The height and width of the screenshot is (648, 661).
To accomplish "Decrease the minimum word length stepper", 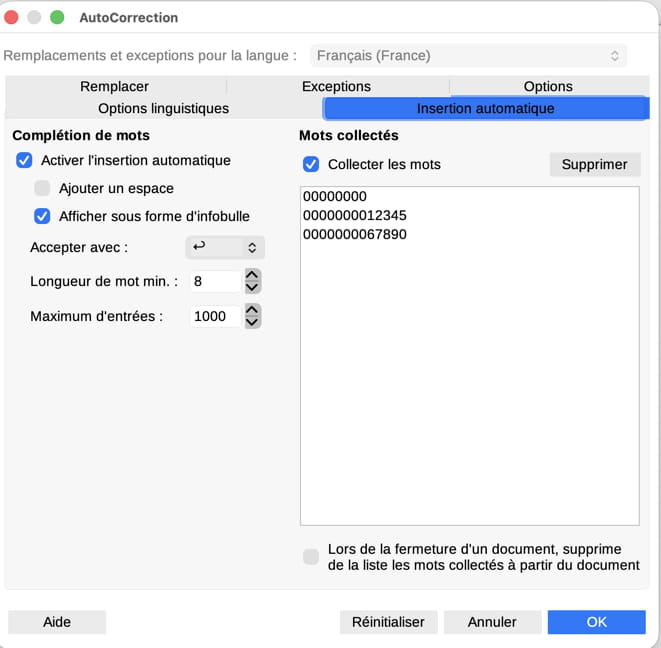I will click(x=253, y=288).
